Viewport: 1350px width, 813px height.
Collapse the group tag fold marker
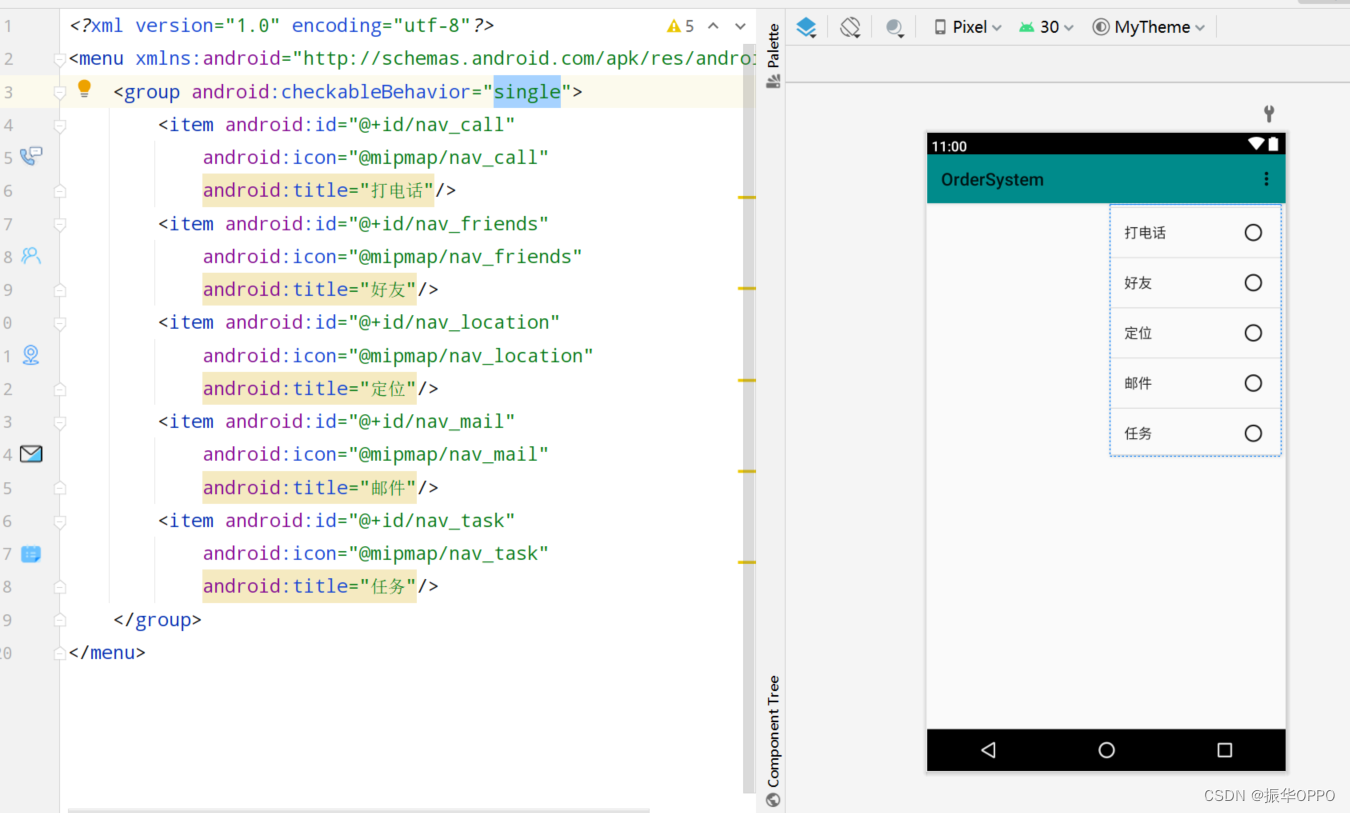[x=60, y=93]
